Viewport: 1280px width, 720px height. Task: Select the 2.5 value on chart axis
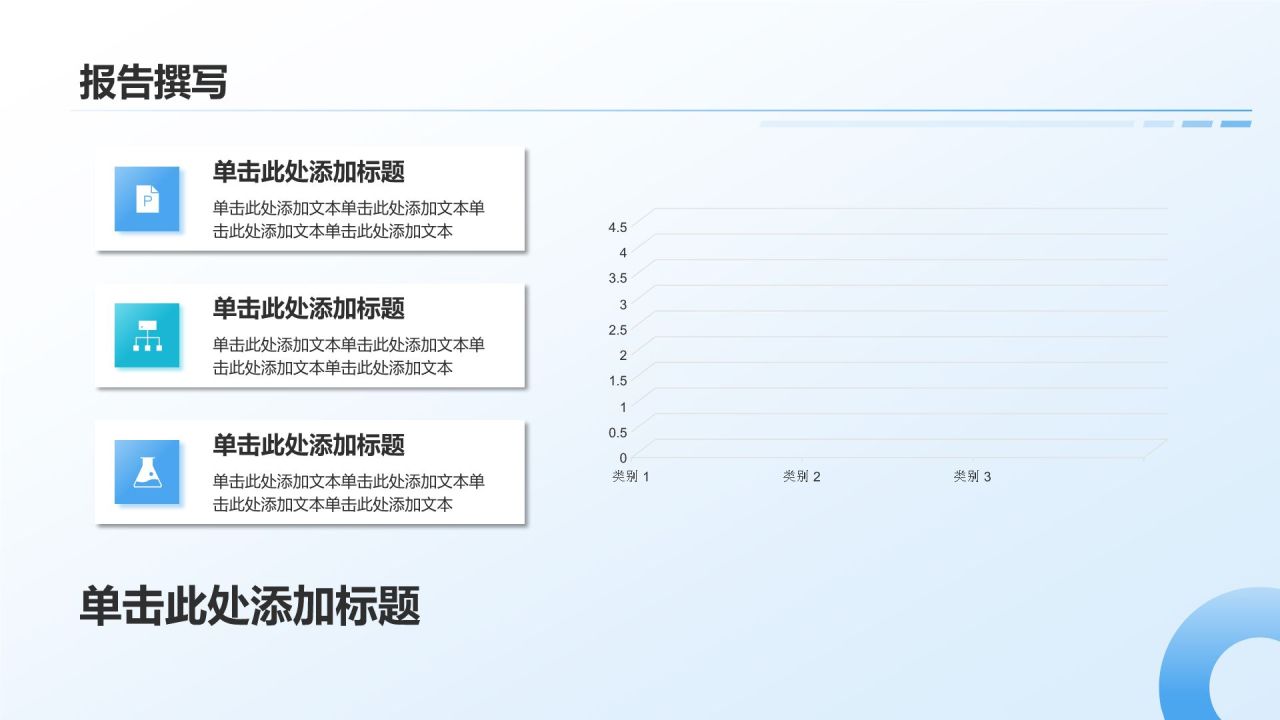coord(617,330)
